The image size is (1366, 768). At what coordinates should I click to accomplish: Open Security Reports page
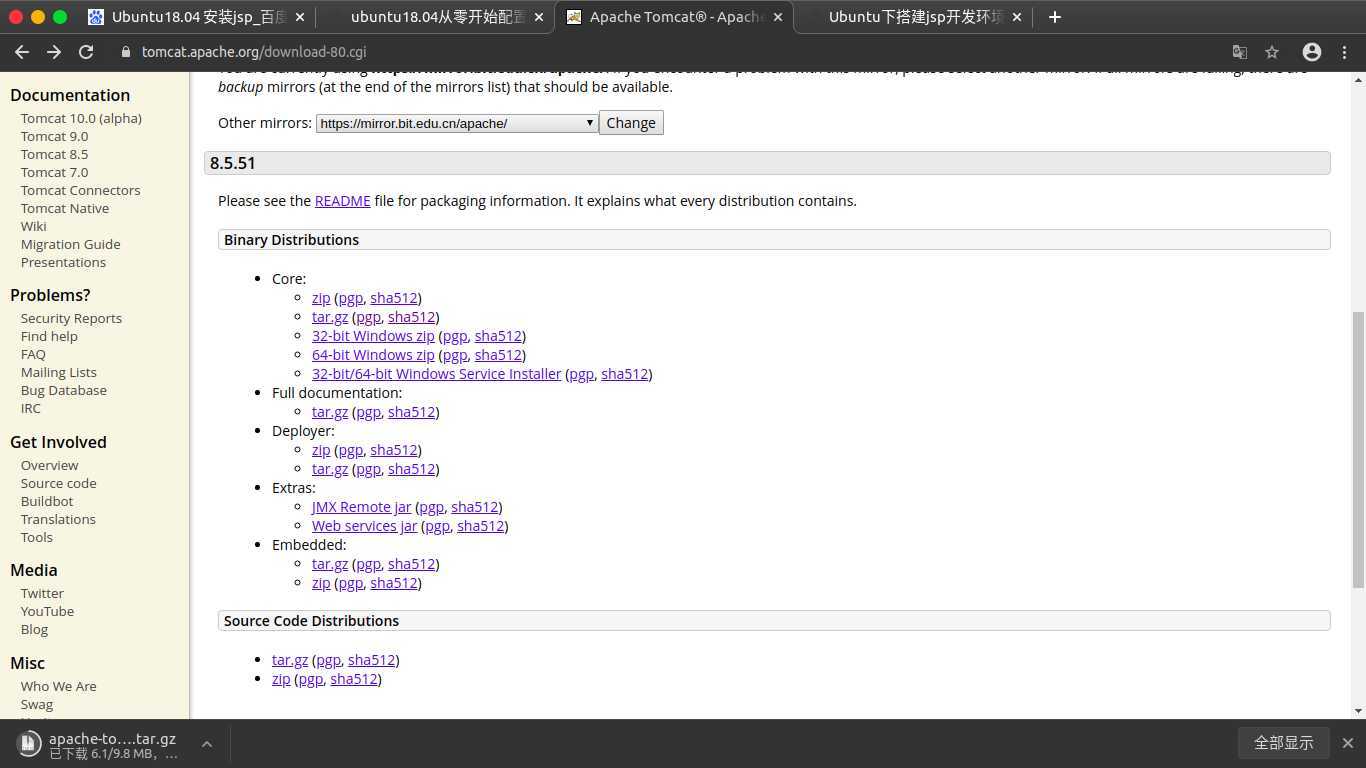tap(71, 318)
